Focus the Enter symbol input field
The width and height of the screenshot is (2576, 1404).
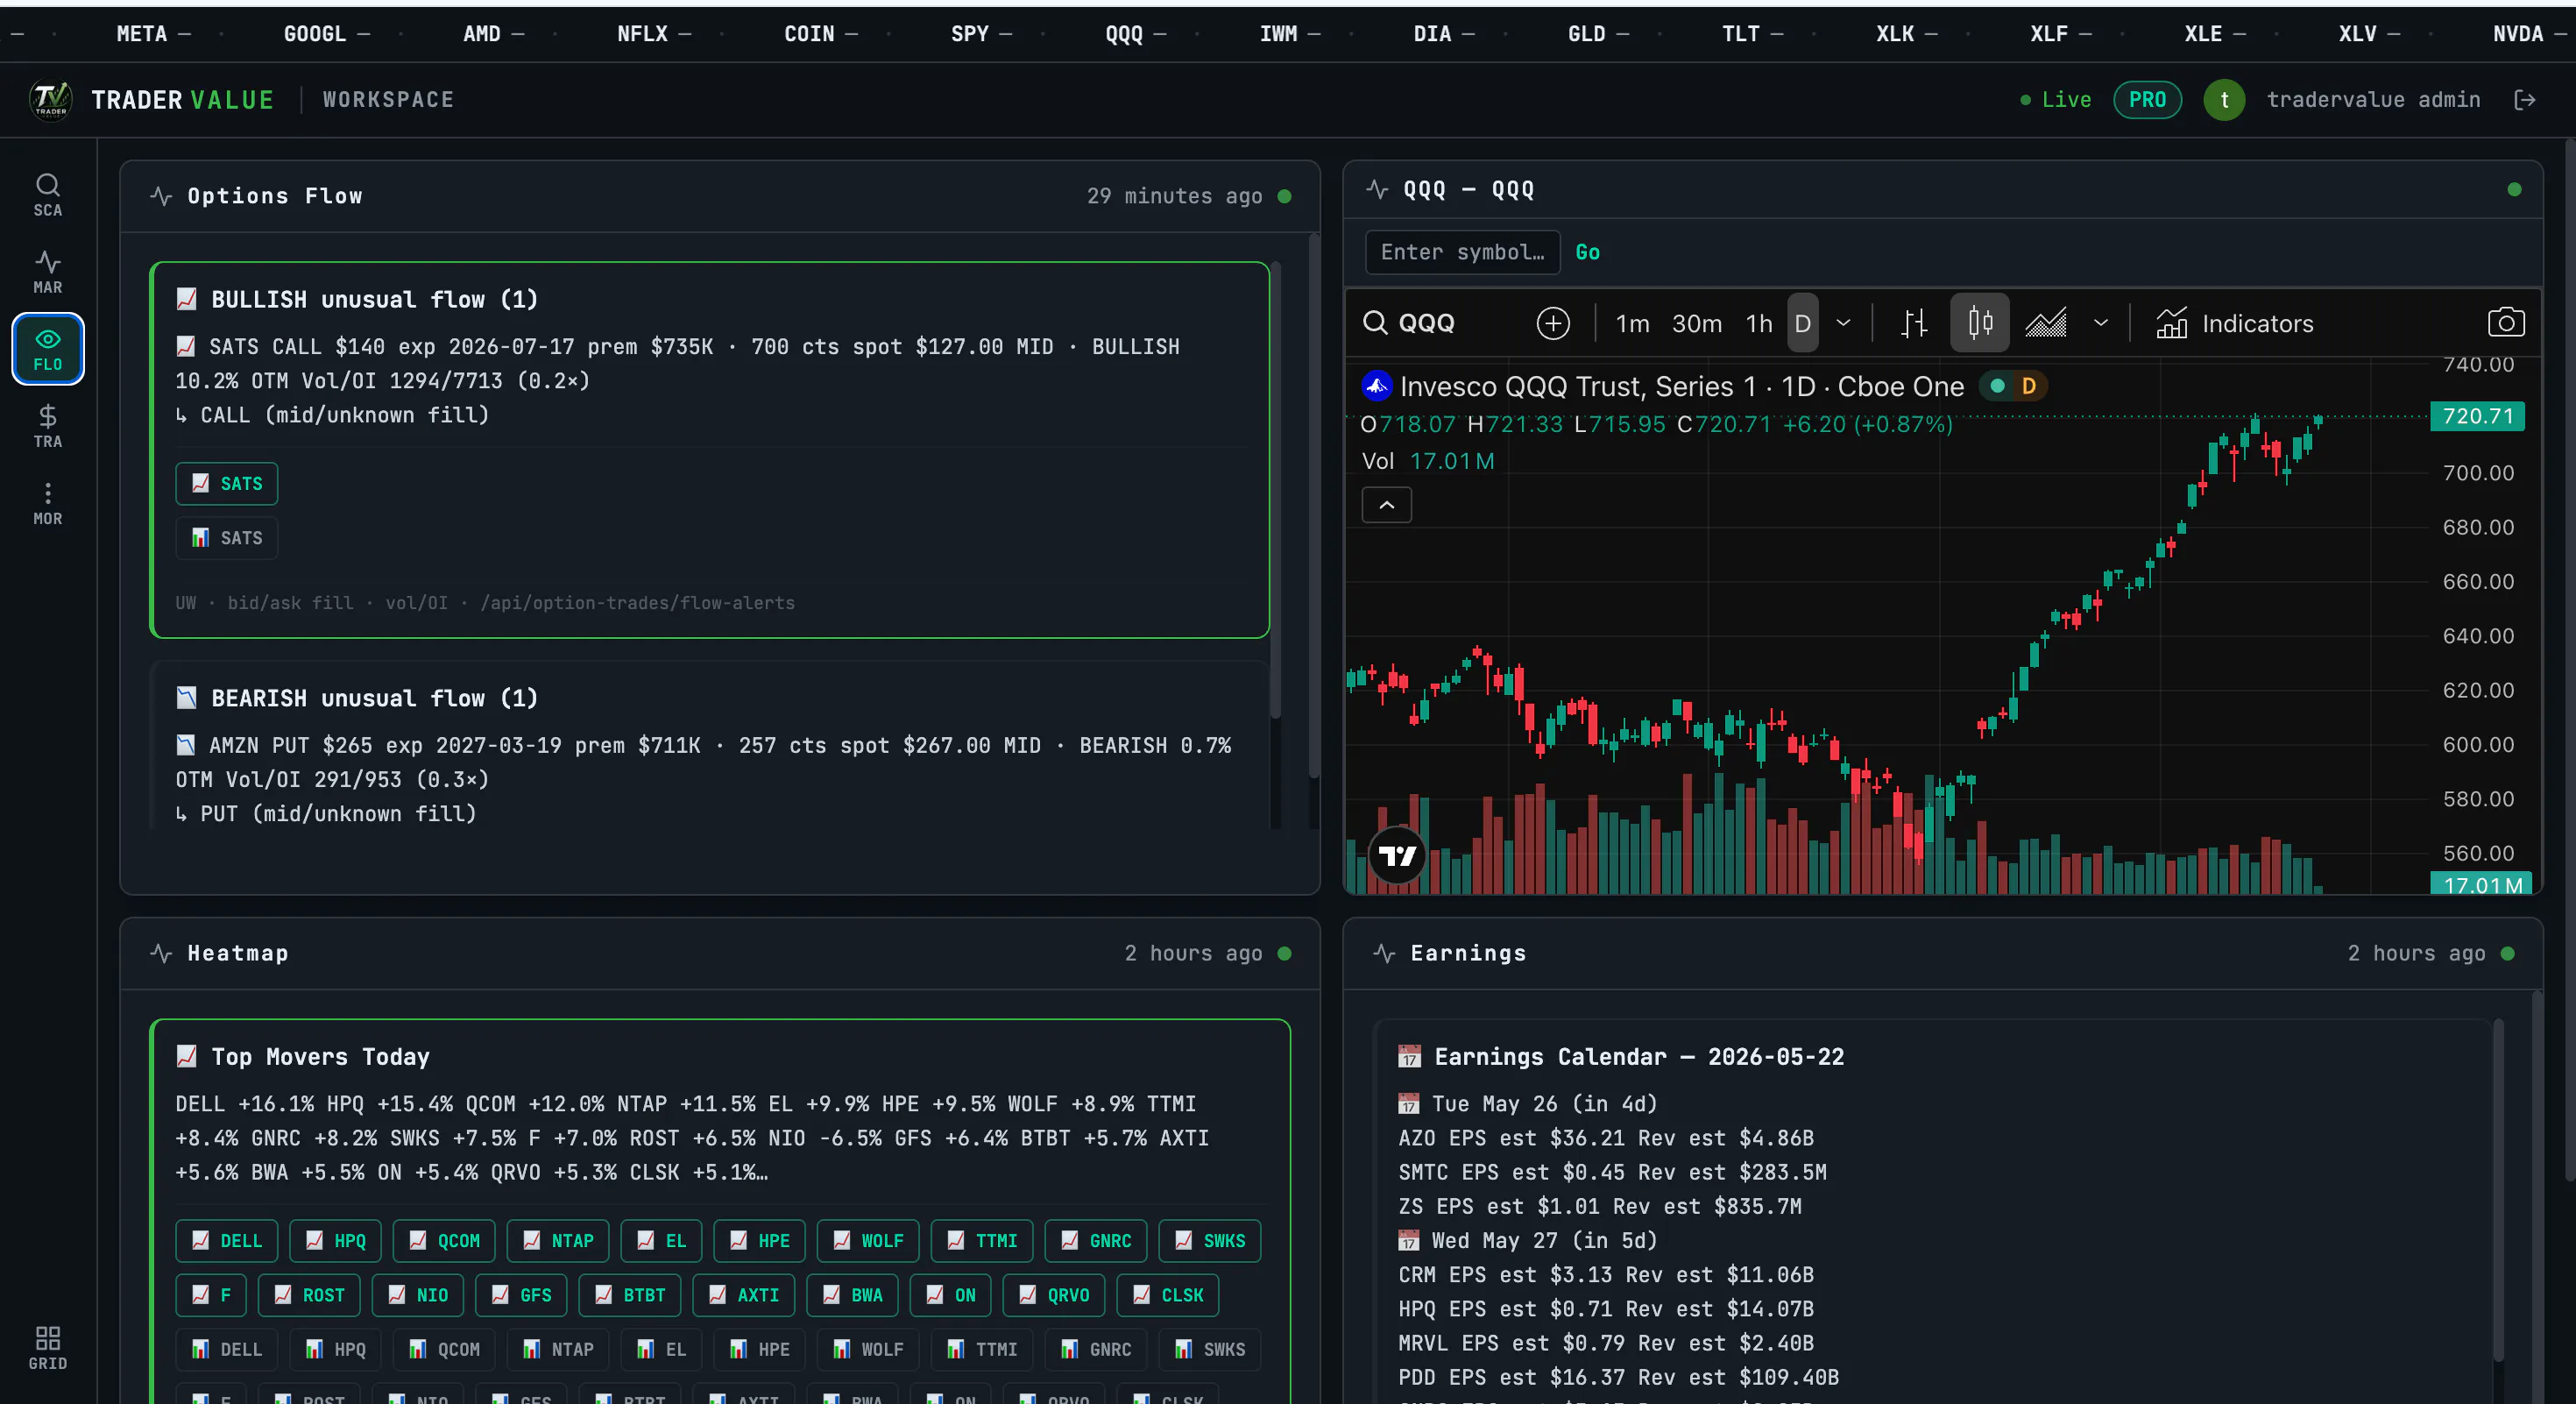(1462, 252)
